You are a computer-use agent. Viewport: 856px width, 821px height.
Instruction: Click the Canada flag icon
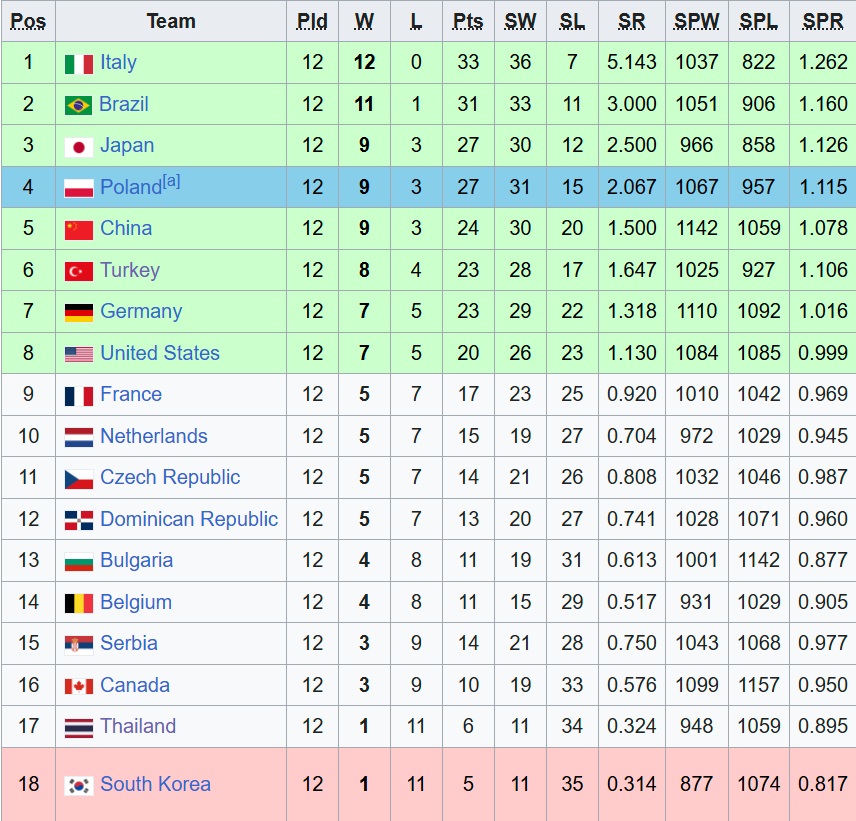click(79, 686)
